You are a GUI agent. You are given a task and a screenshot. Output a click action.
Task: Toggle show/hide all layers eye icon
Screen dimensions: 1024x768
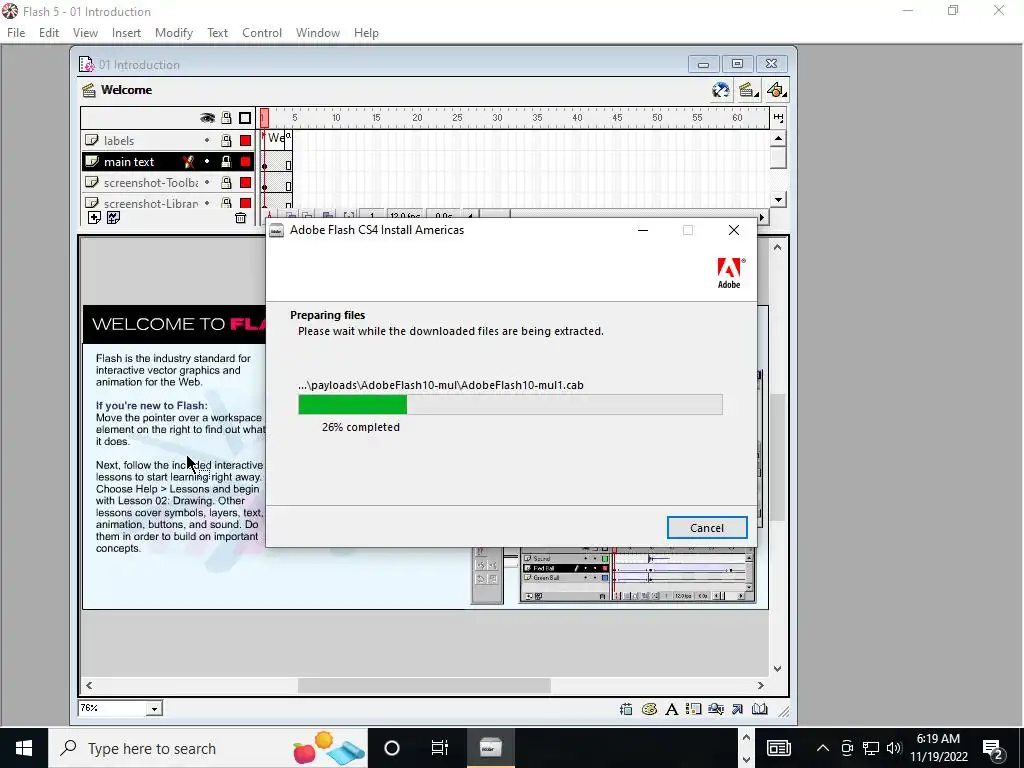click(207, 118)
